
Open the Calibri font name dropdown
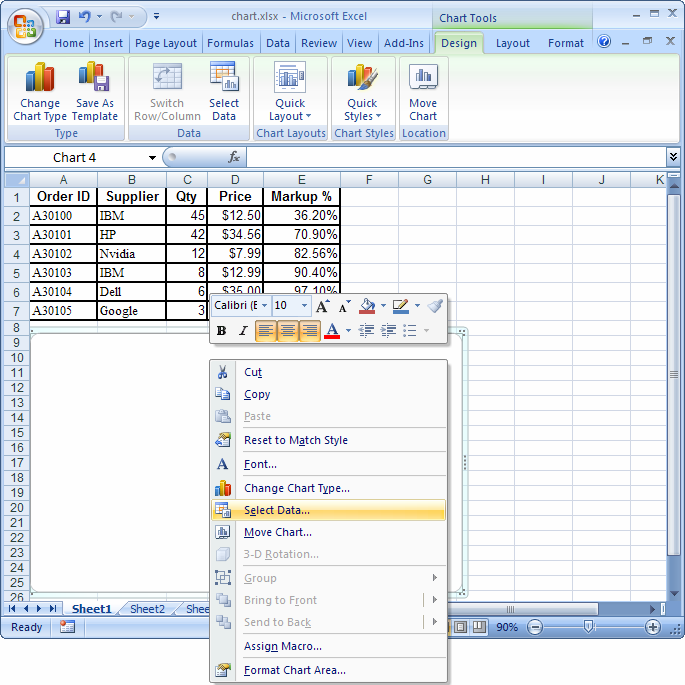[x=264, y=305]
